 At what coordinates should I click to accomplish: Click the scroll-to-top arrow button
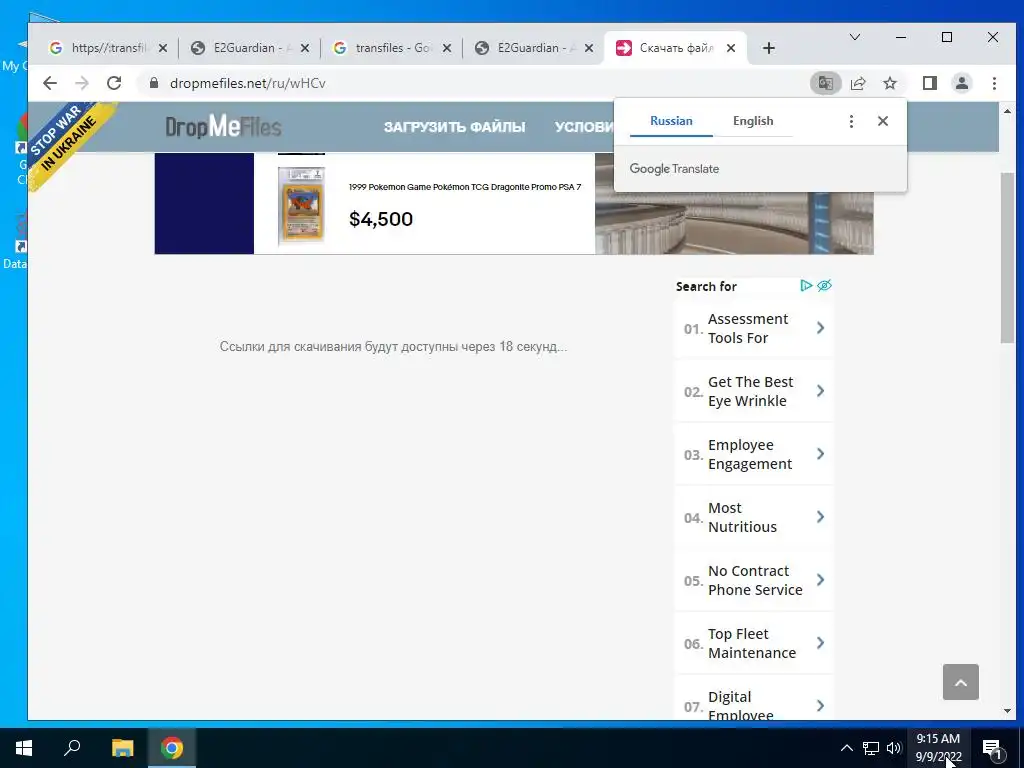pos(961,682)
